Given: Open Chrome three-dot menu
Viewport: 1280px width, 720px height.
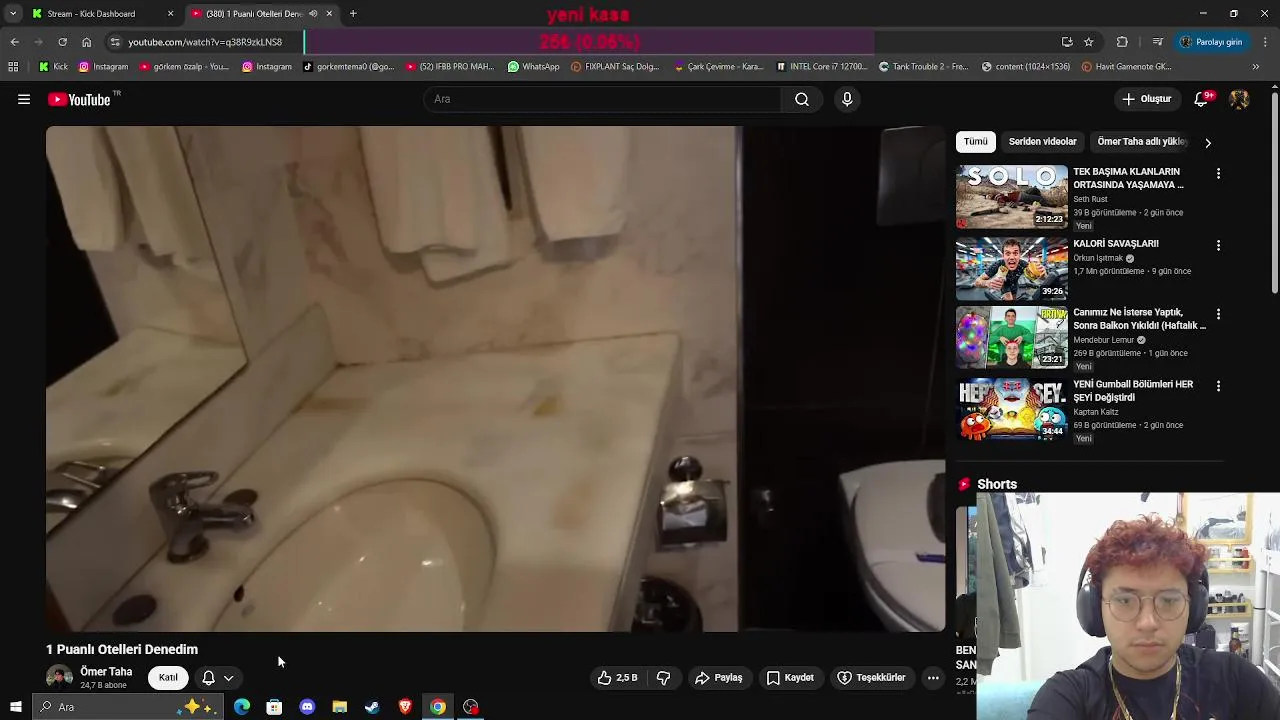Looking at the screenshot, I should pos(1265,42).
